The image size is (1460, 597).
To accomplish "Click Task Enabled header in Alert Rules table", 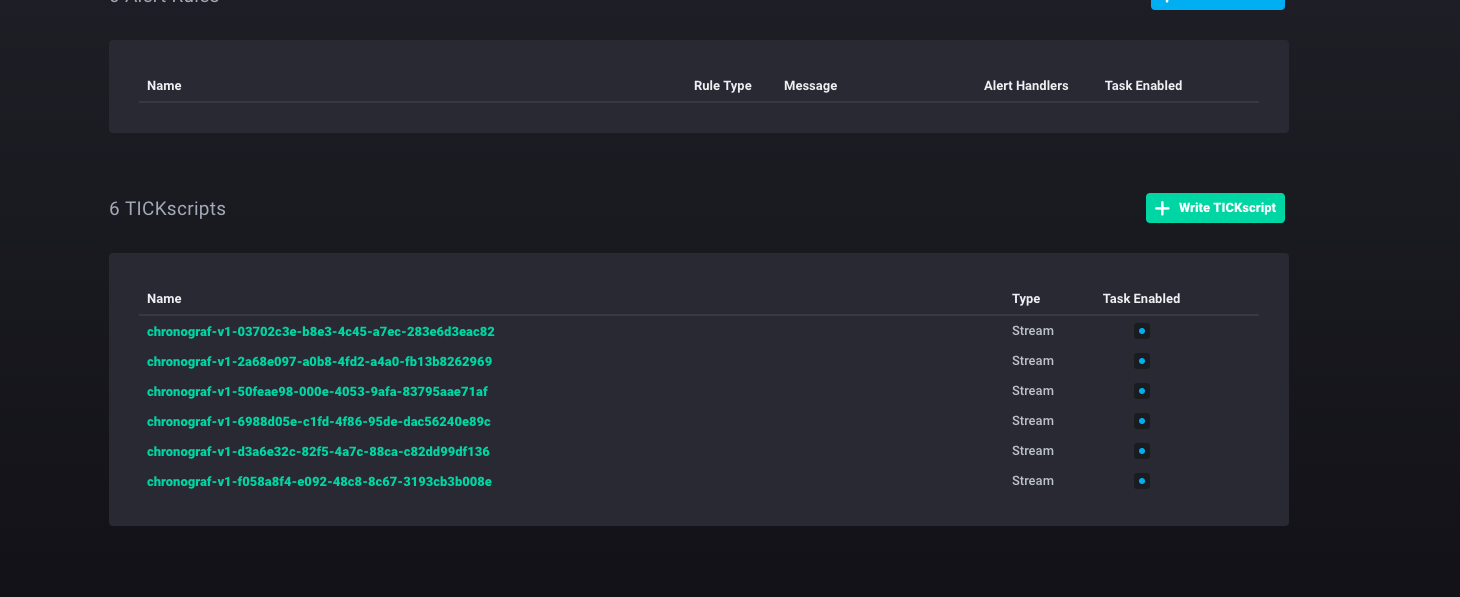I will point(1143,86).
